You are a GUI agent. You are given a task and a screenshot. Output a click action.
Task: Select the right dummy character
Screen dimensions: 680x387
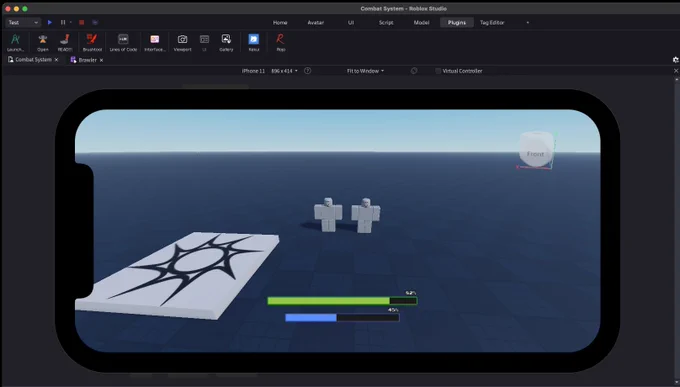click(366, 215)
